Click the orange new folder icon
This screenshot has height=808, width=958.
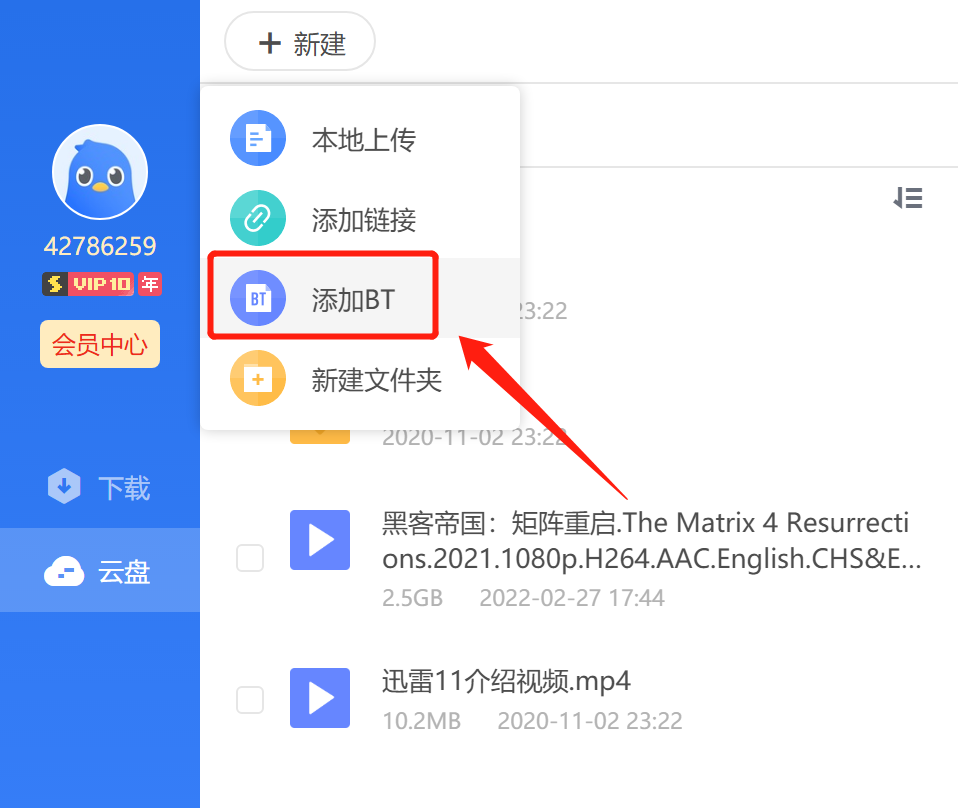coord(258,378)
